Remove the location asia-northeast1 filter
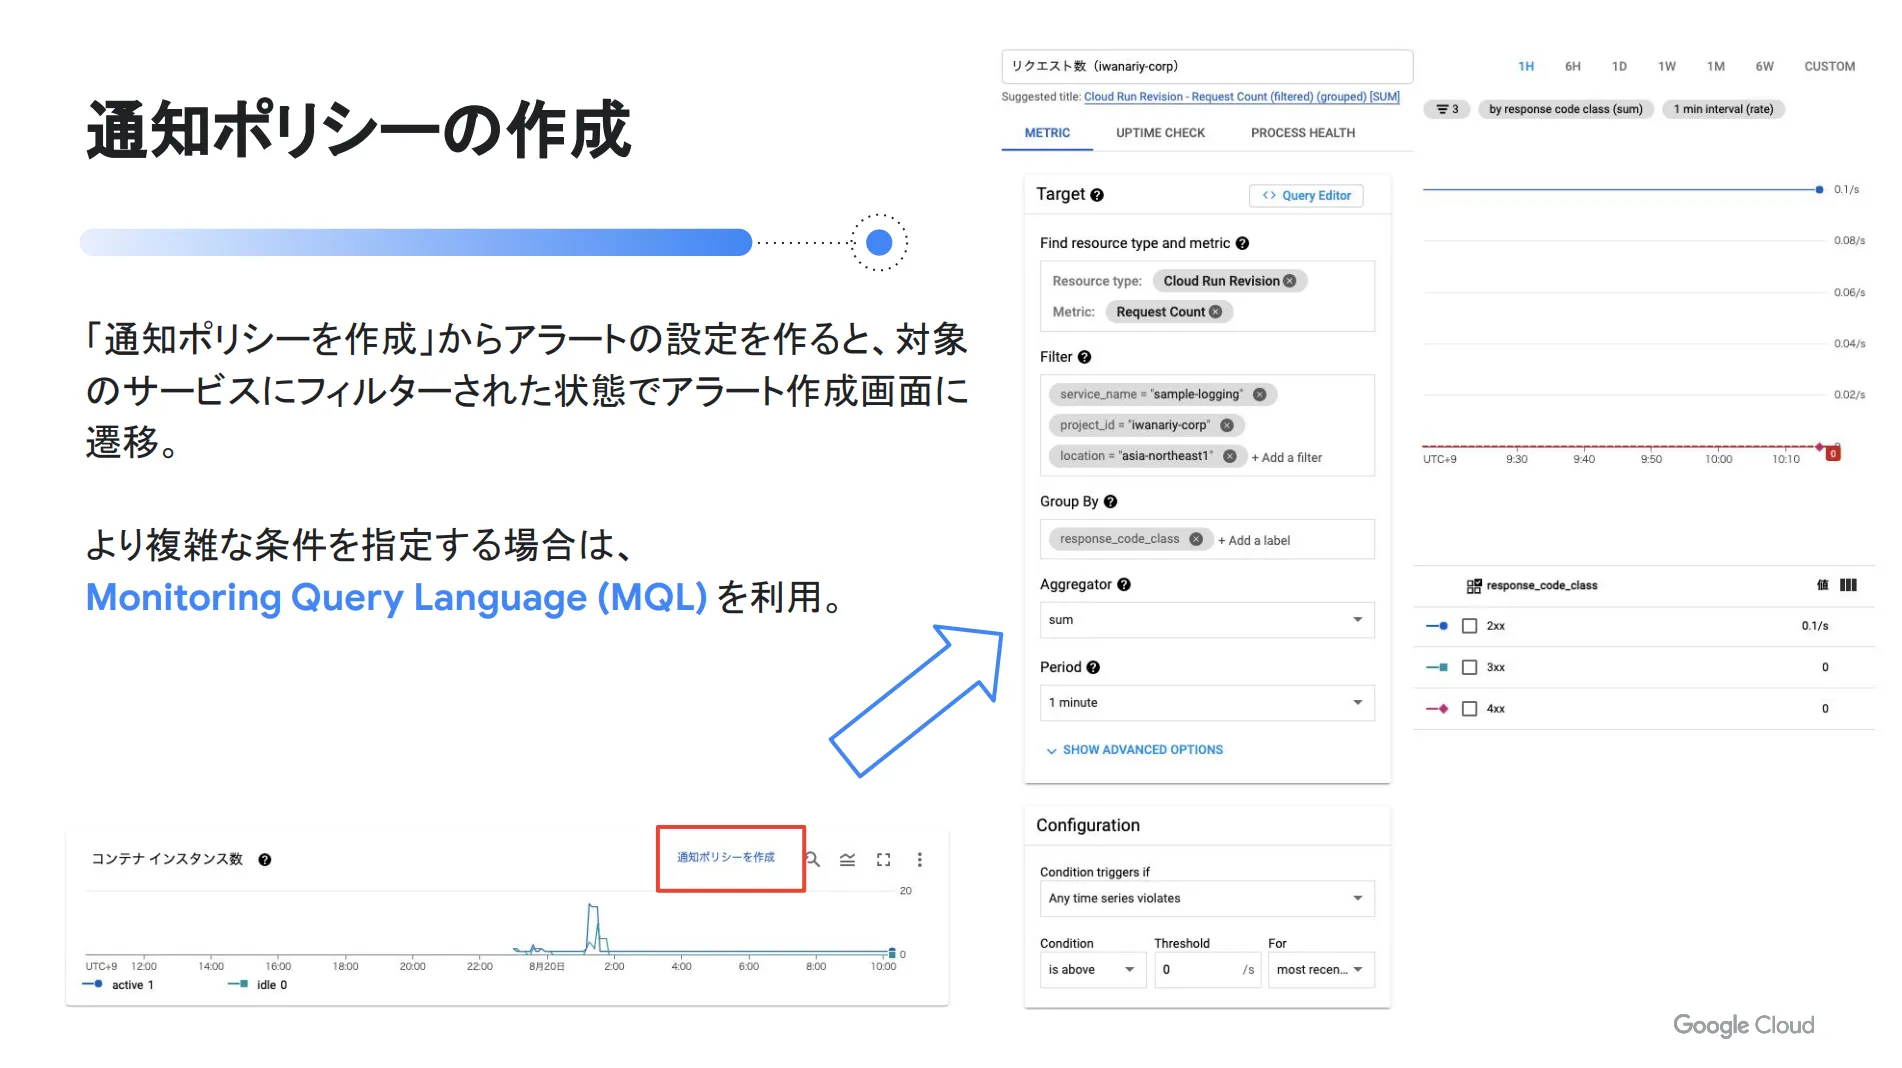 click(x=1230, y=456)
